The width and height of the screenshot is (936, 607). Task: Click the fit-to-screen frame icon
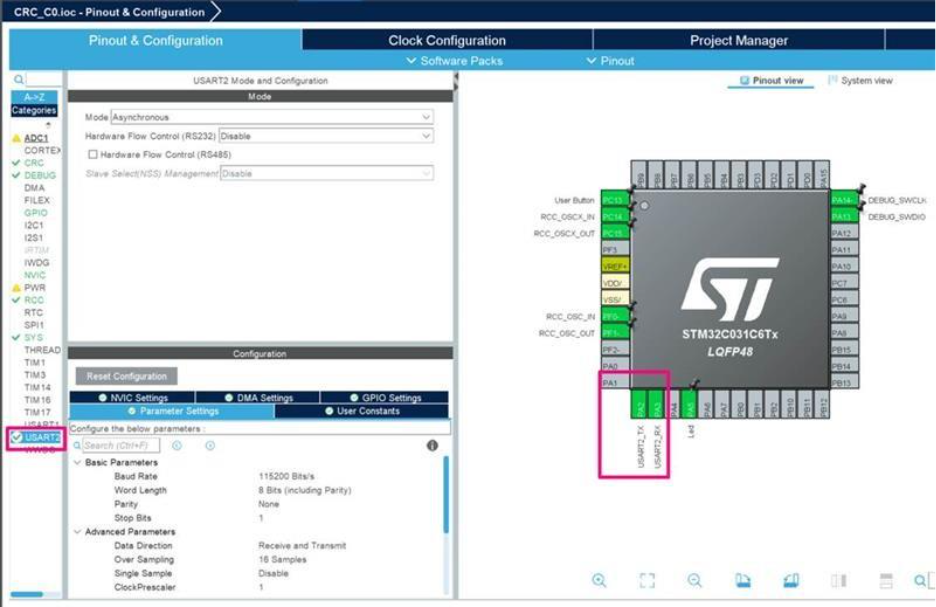tap(647, 580)
